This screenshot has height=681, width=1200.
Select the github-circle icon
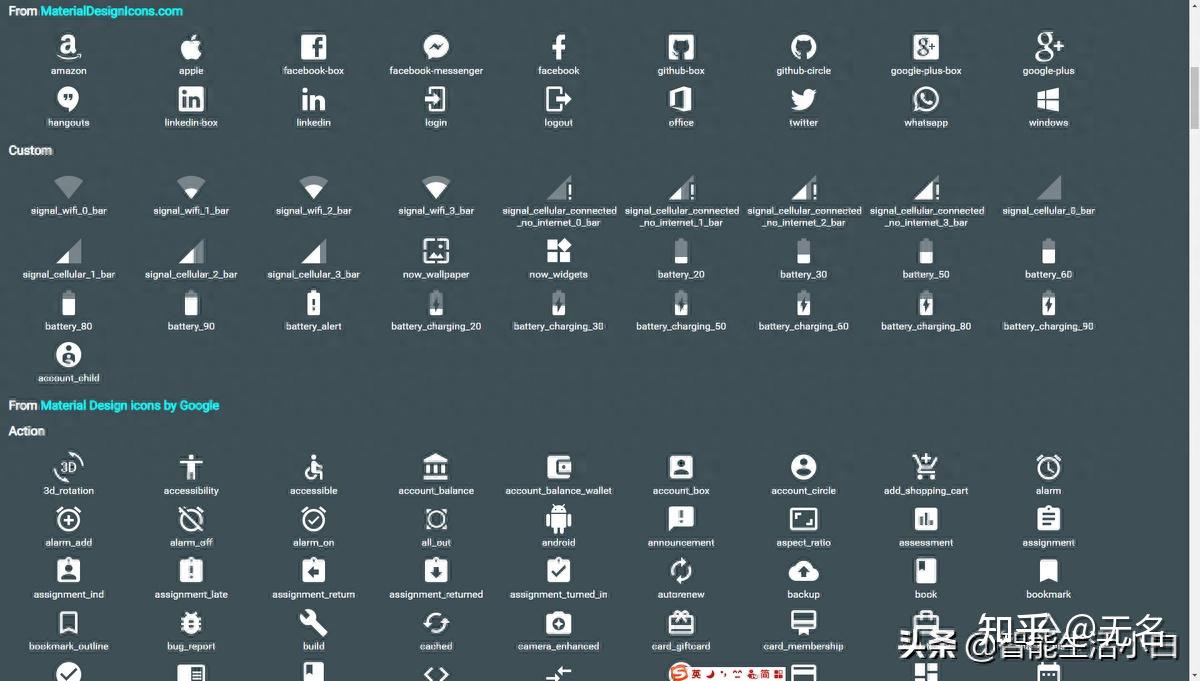(x=804, y=47)
